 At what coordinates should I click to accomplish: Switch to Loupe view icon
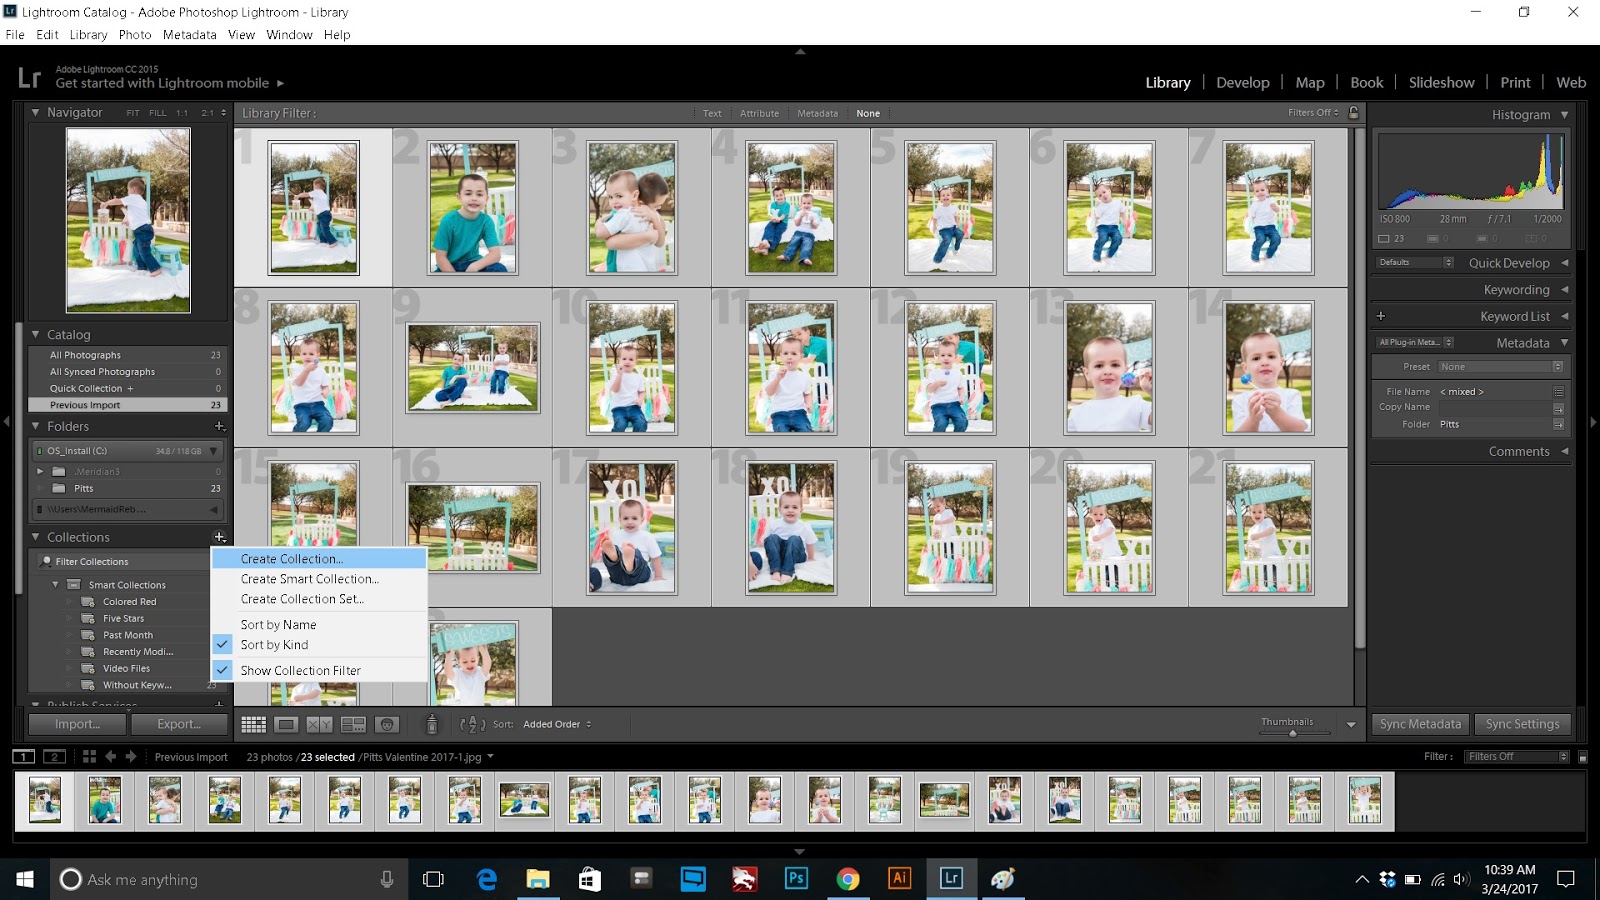pyautogui.click(x=287, y=724)
